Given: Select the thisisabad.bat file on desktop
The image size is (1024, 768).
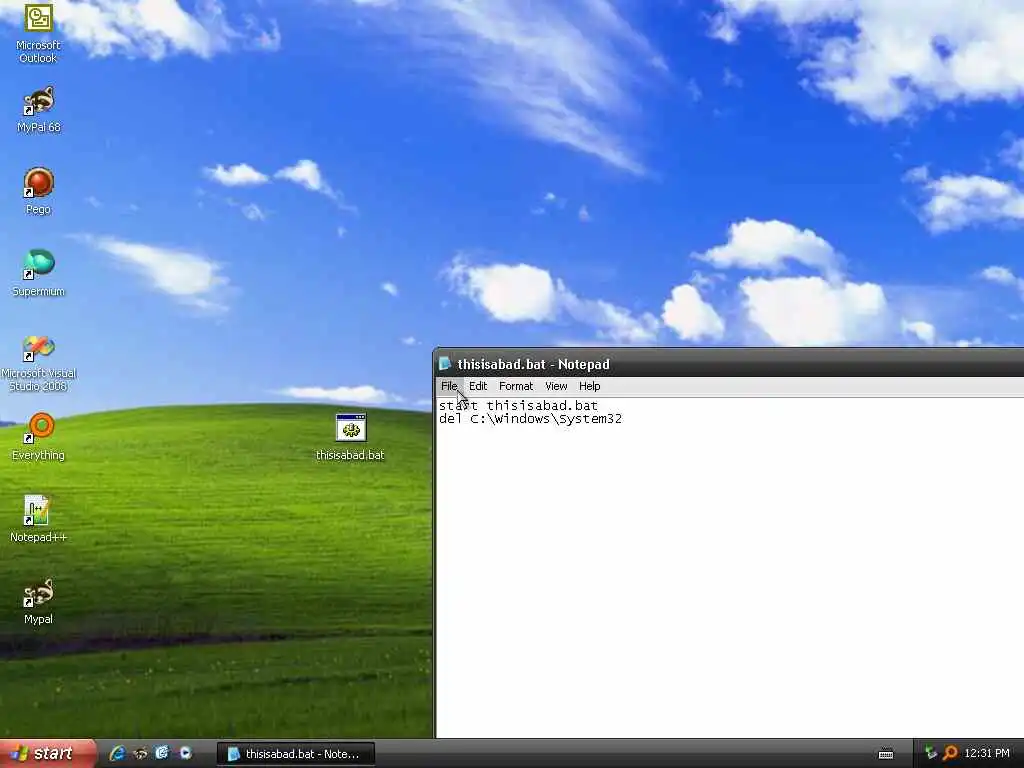Looking at the screenshot, I should (x=350, y=437).
